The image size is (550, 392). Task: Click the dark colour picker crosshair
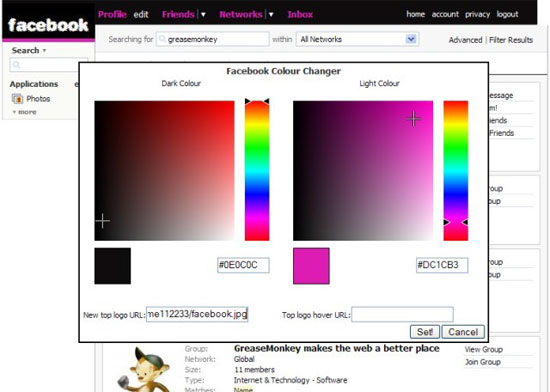click(x=103, y=221)
